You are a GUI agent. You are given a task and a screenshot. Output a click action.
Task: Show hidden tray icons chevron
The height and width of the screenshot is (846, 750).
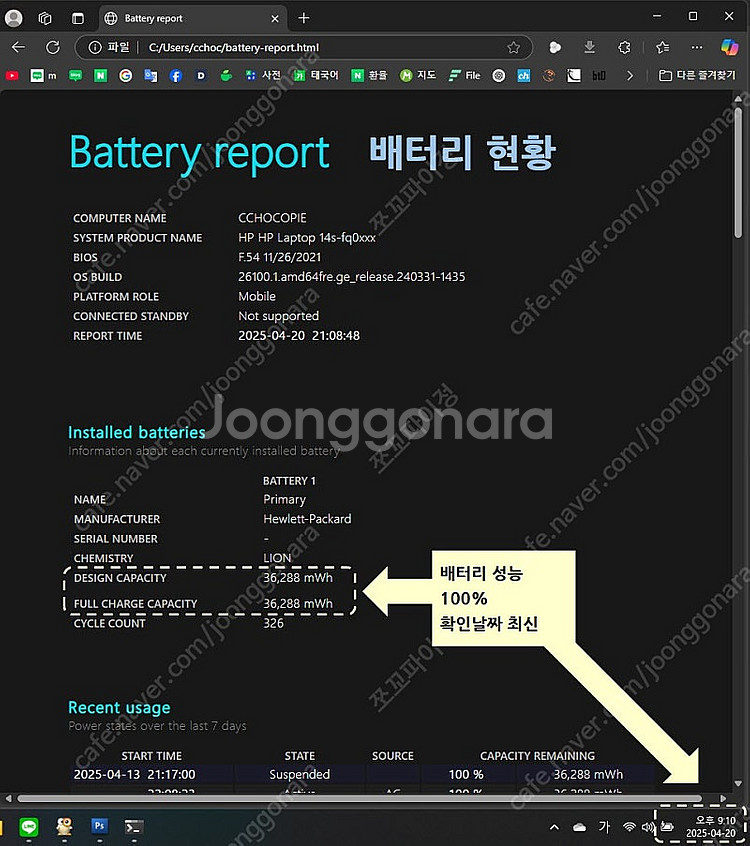[554, 827]
